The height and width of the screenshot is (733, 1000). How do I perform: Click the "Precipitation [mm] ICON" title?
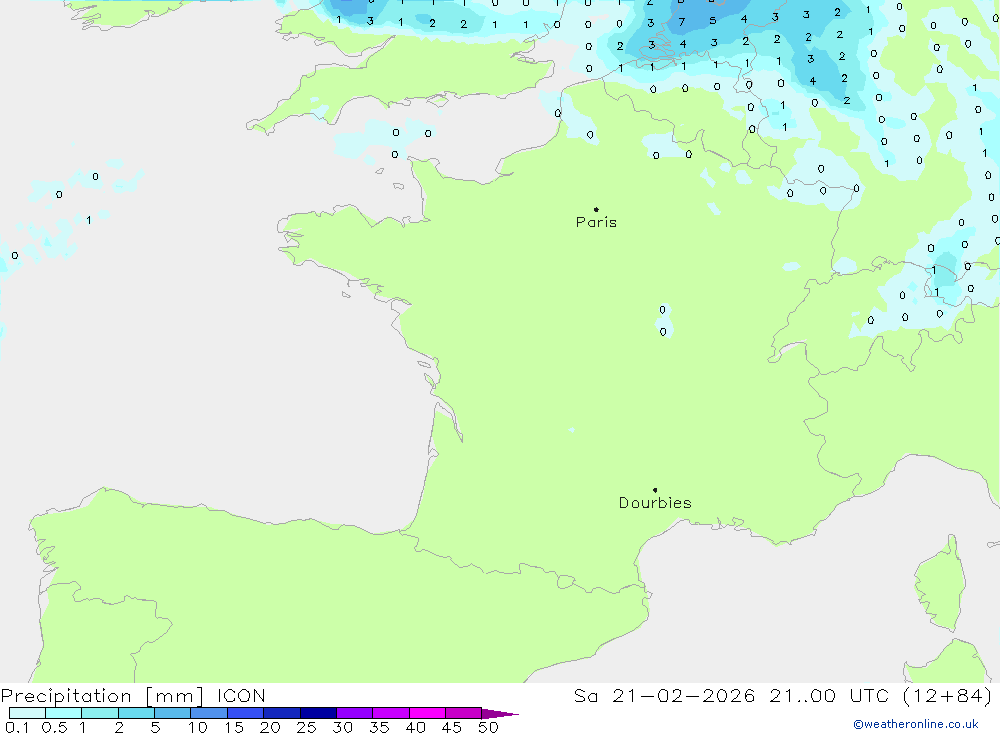pos(133,696)
